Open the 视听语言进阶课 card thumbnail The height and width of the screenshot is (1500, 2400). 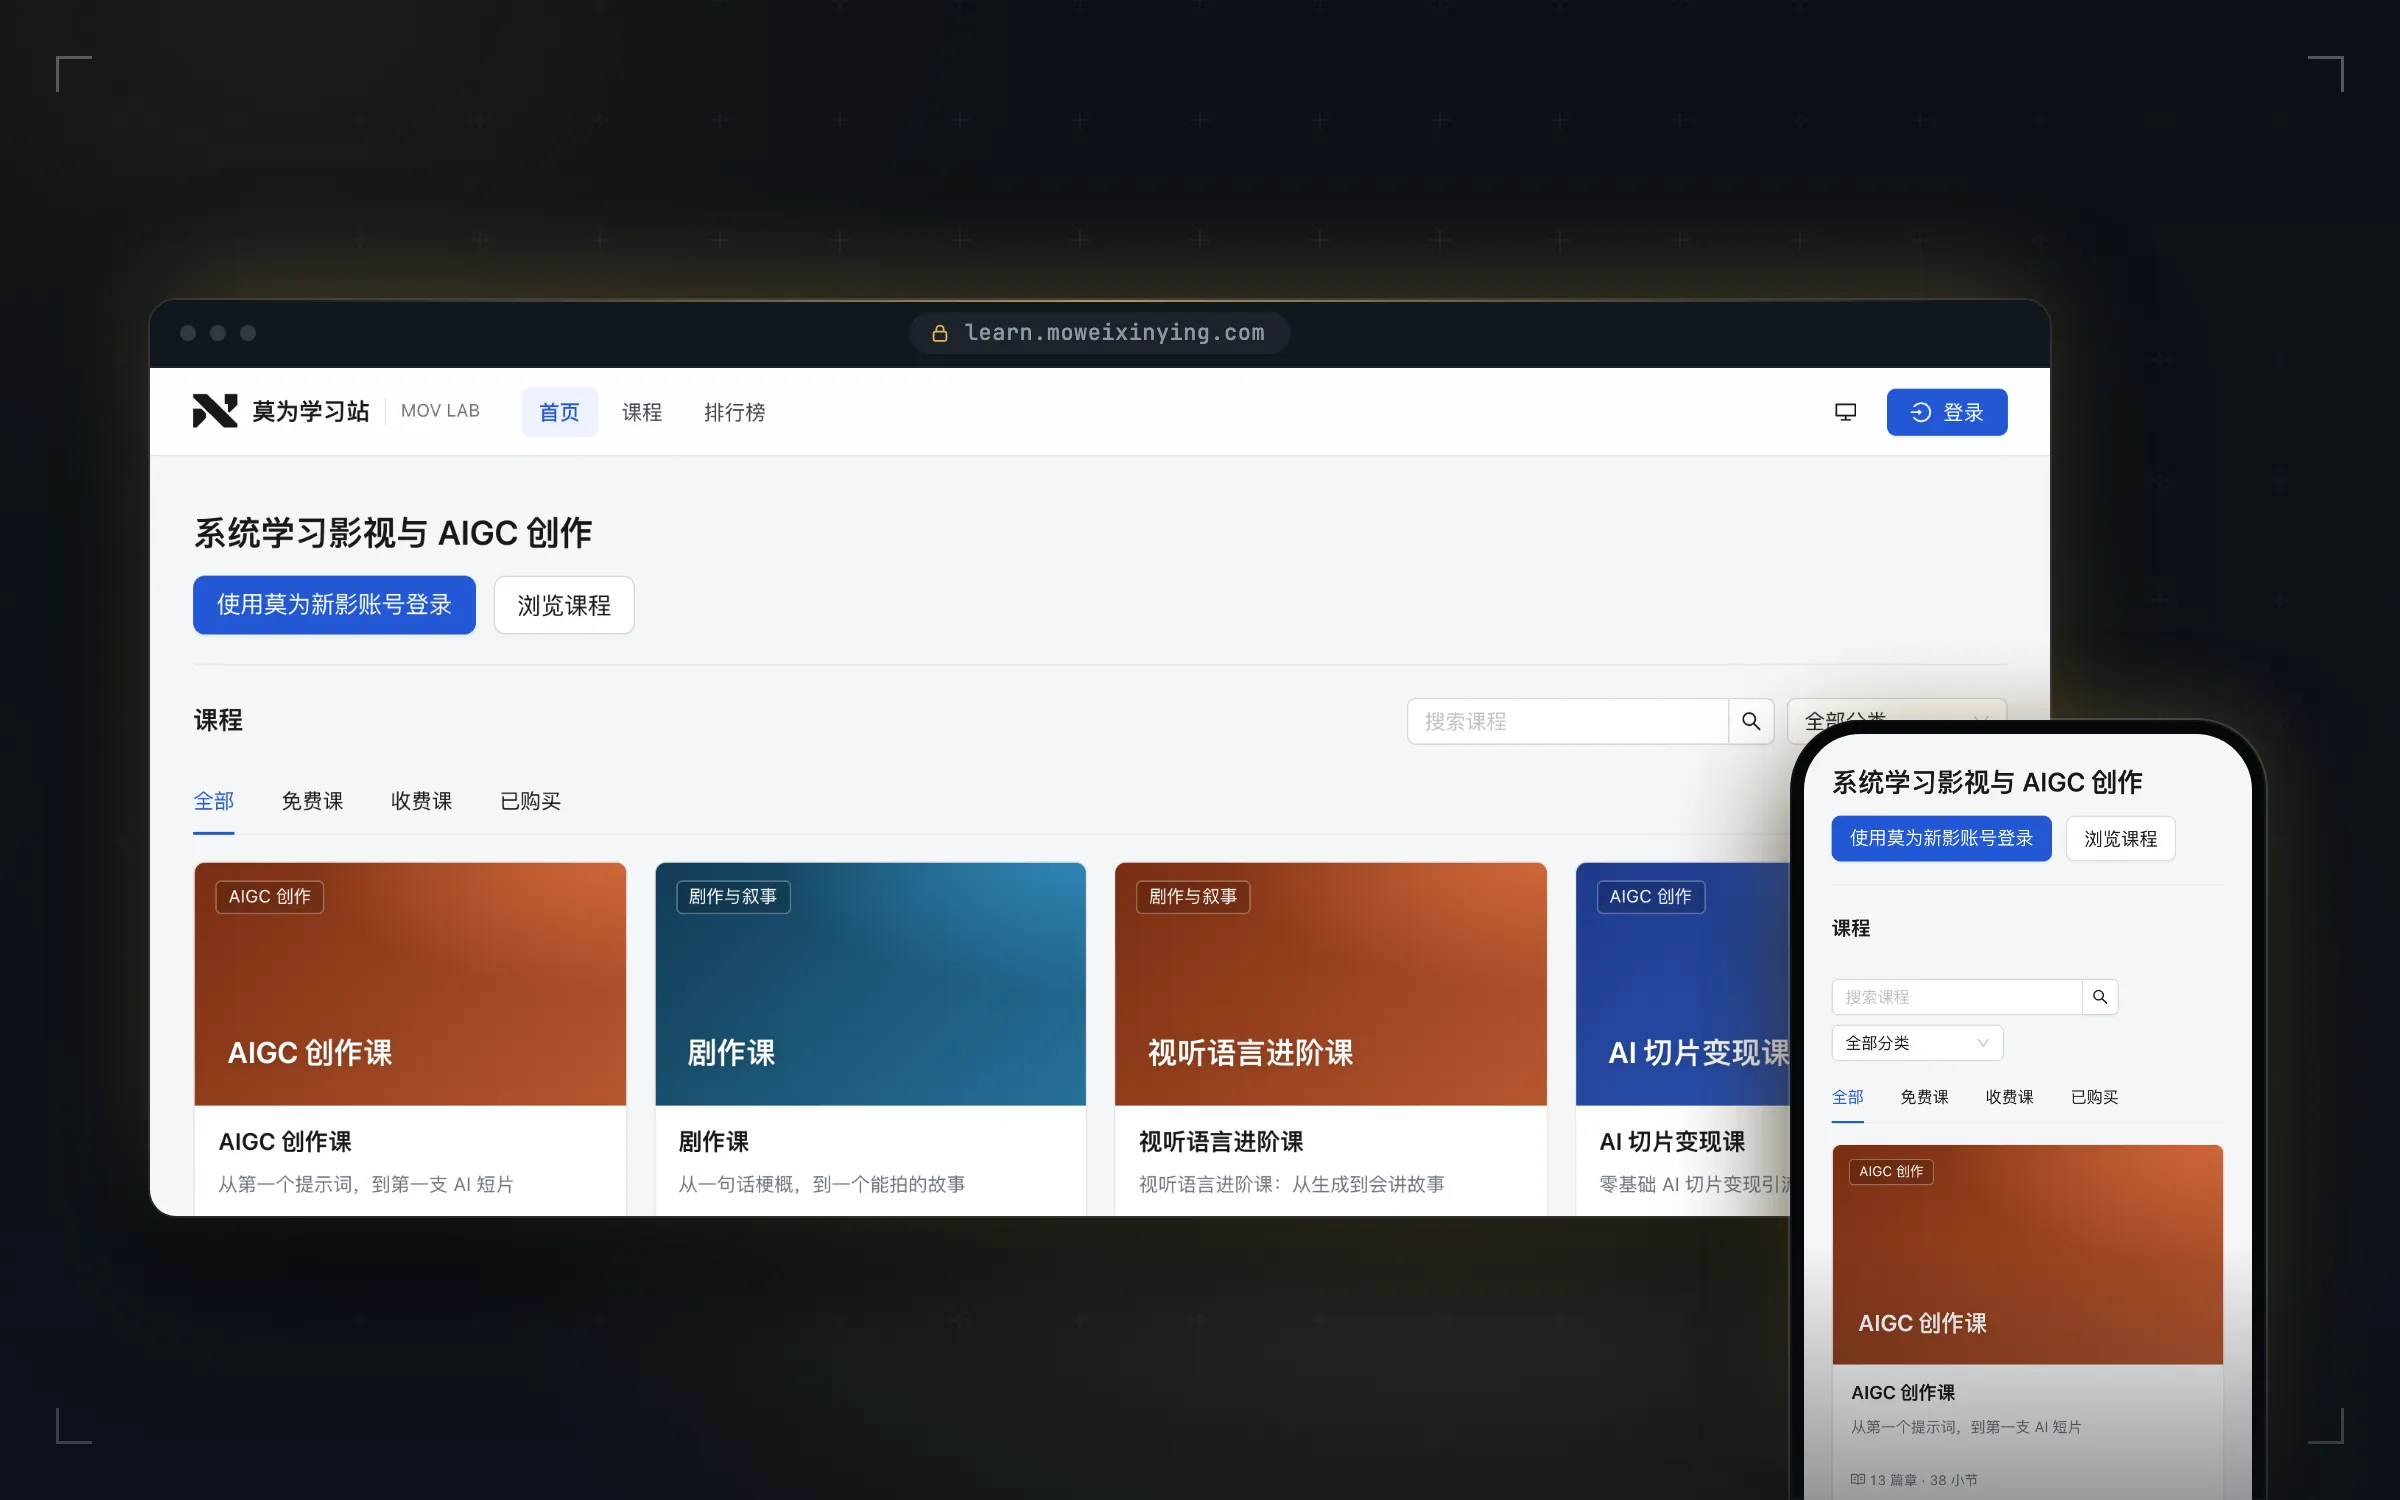coord(1330,984)
